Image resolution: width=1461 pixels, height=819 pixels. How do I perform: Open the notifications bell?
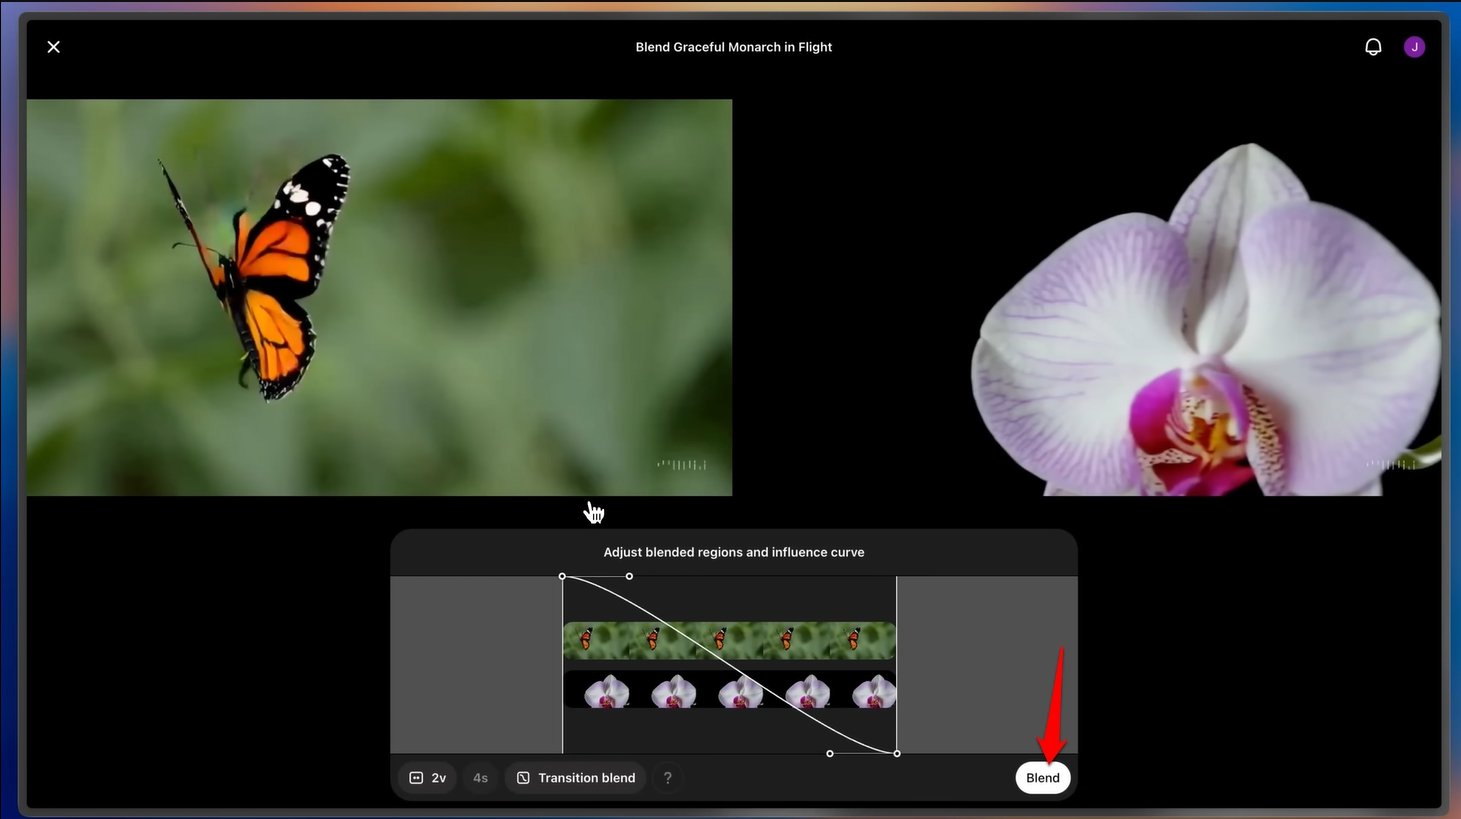coord(1373,47)
